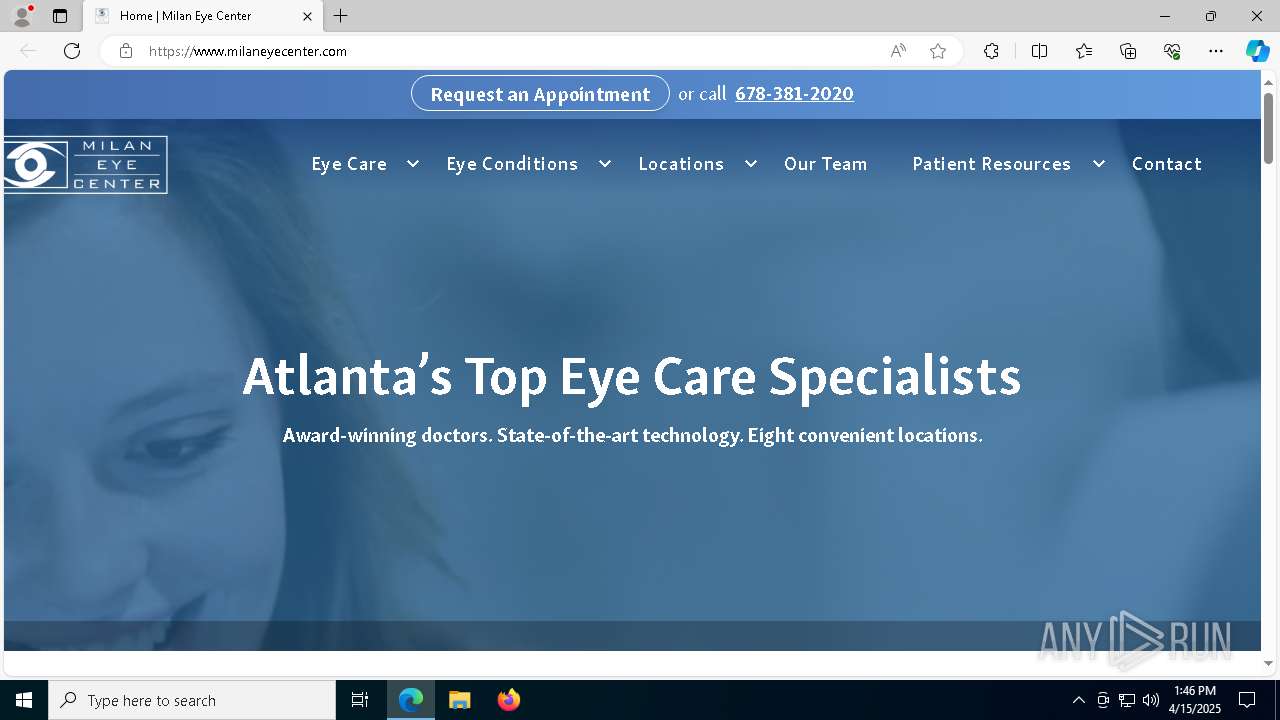
Task: Add this page to favorites star
Action: 938,51
